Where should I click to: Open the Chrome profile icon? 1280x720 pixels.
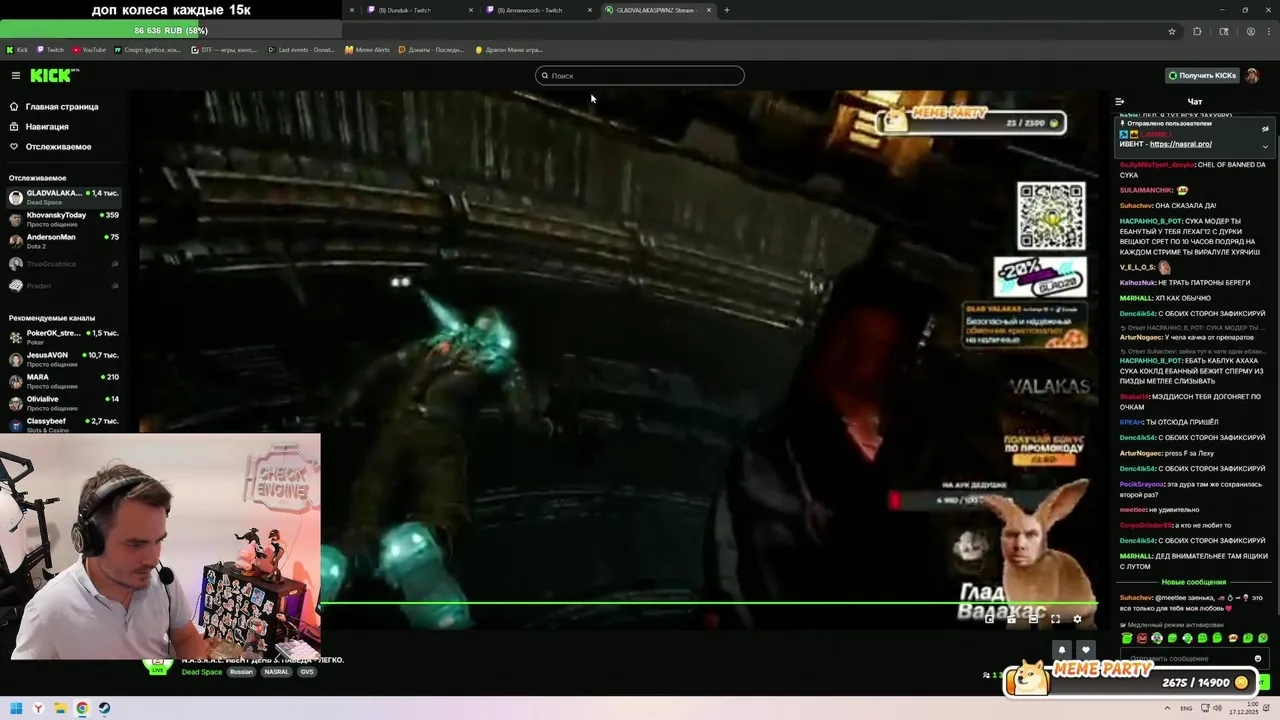pyautogui.click(x=1250, y=31)
